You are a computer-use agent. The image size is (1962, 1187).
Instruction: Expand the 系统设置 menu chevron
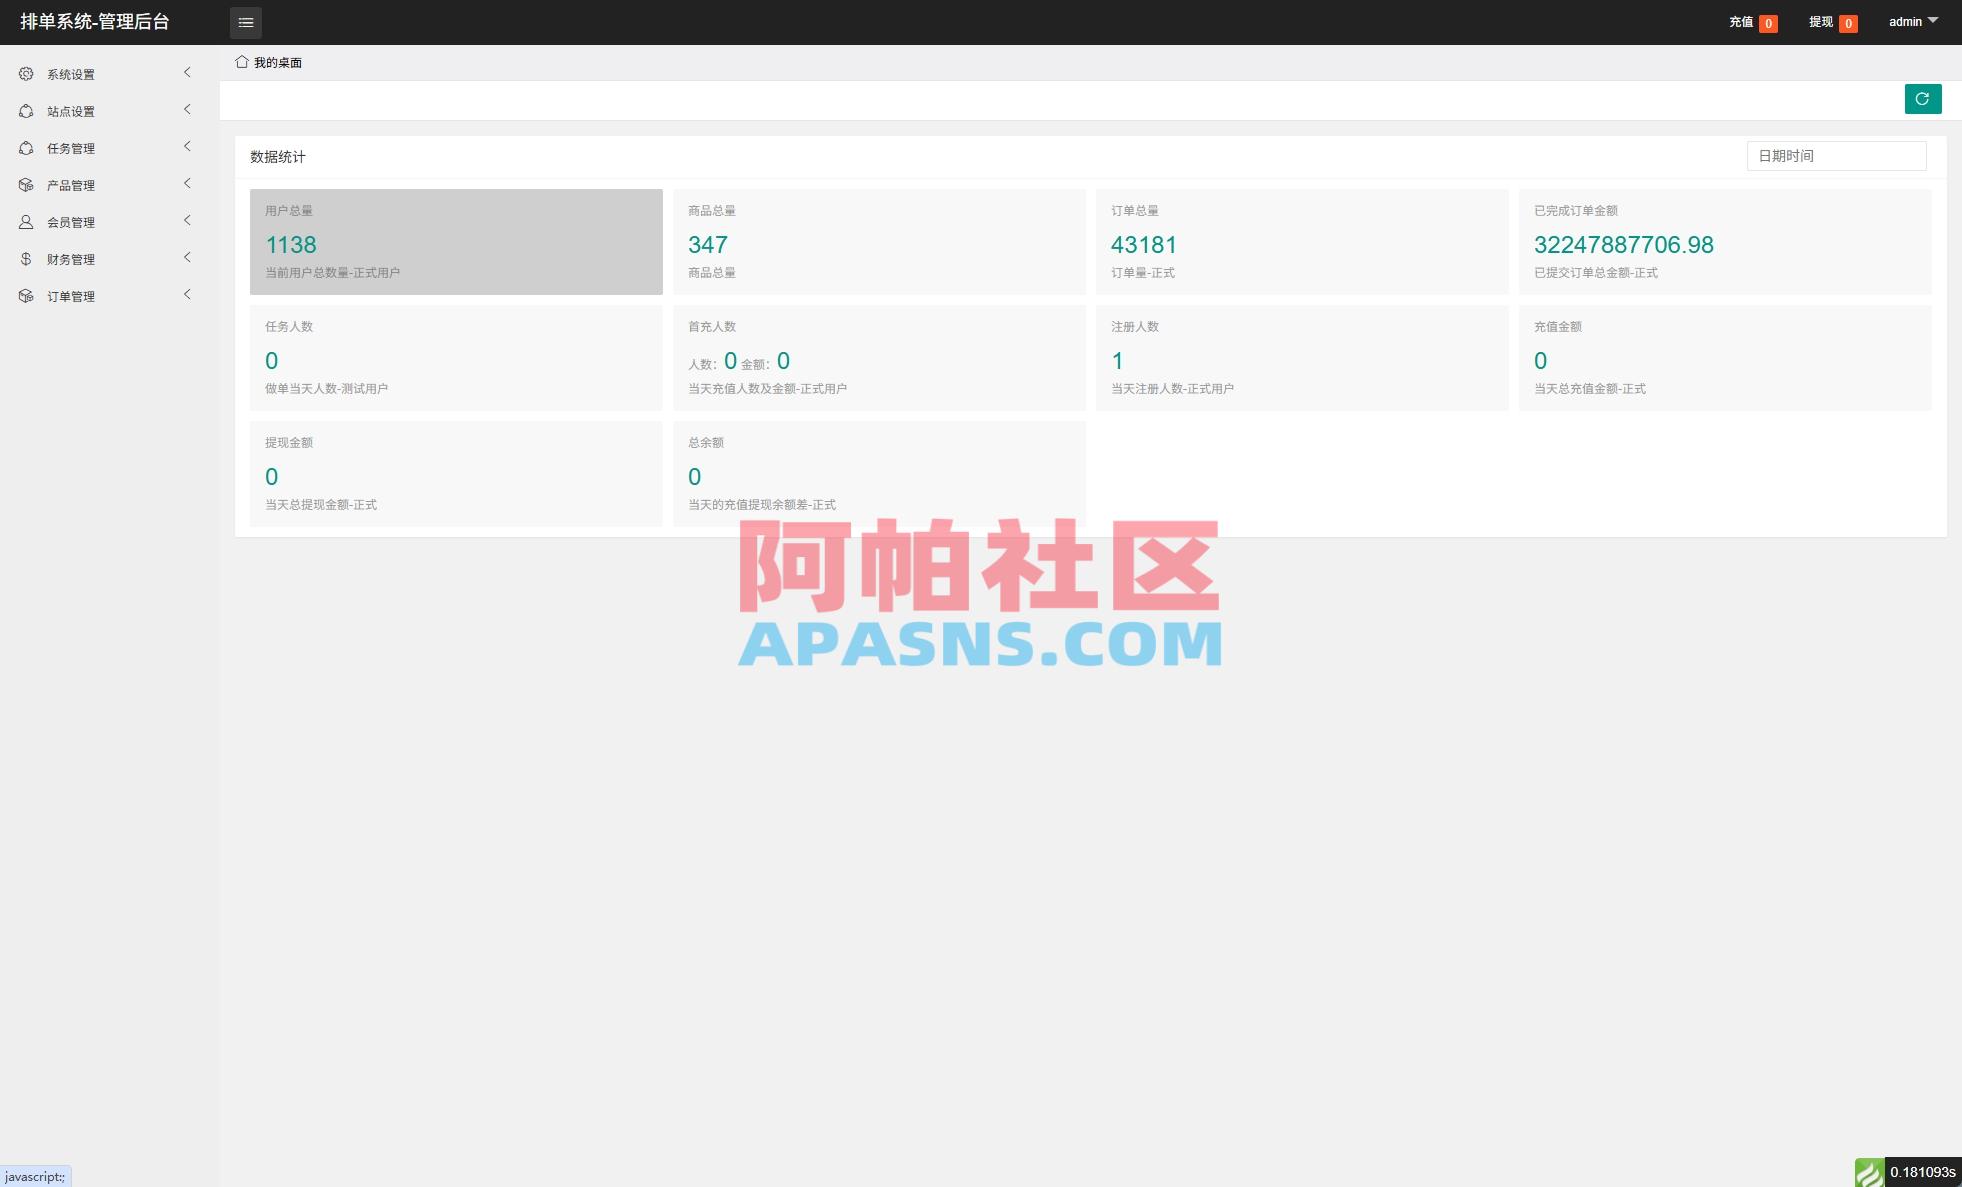coord(187,72)
